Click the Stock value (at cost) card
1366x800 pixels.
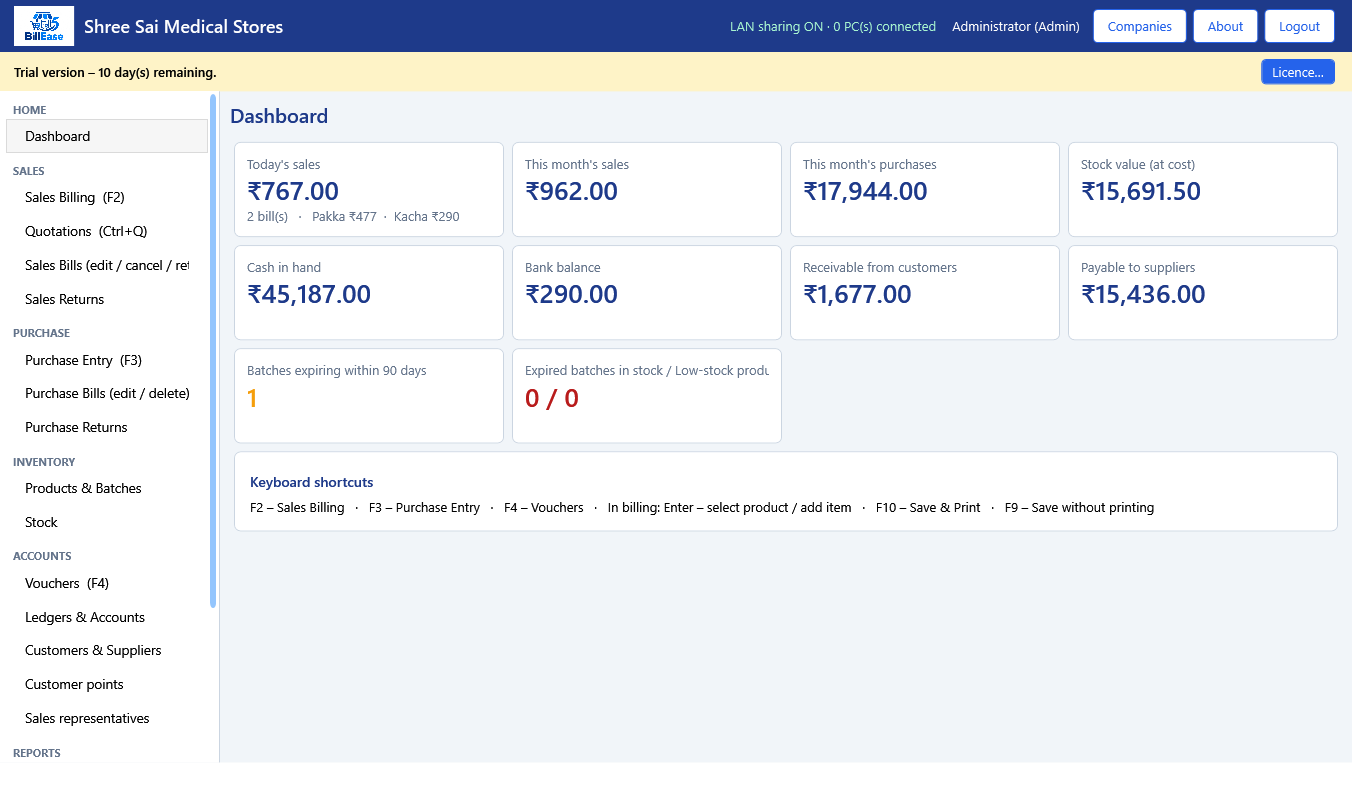tap(1203, 189)
